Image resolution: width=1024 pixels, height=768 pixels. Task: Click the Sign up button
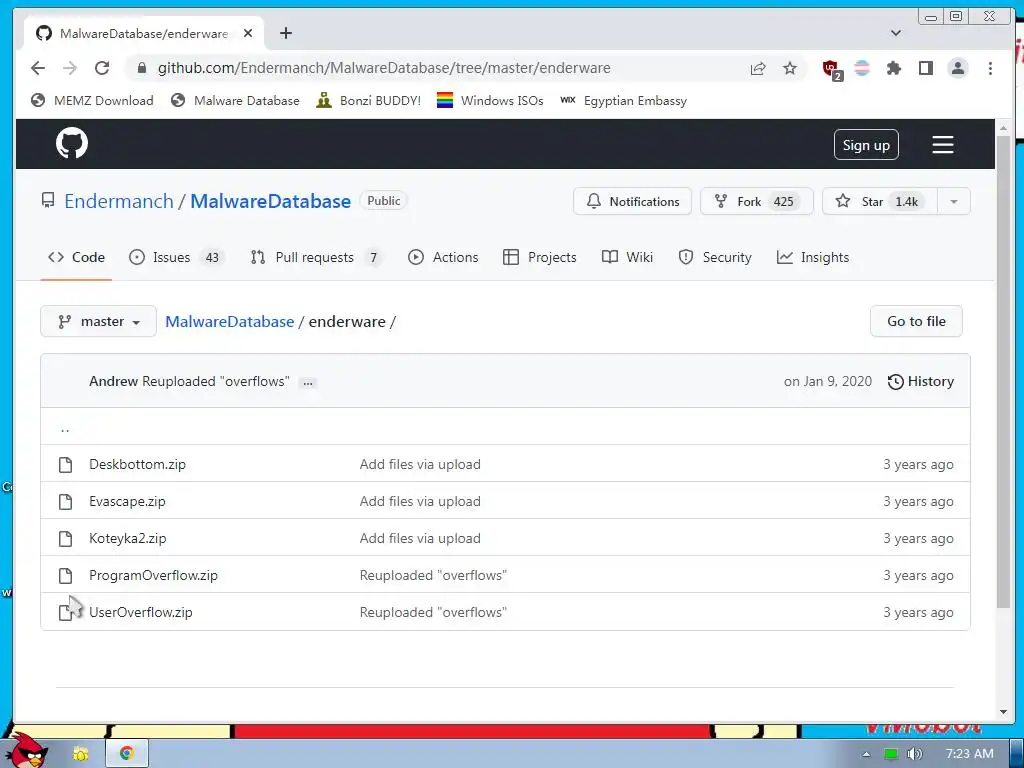(866, 145)
